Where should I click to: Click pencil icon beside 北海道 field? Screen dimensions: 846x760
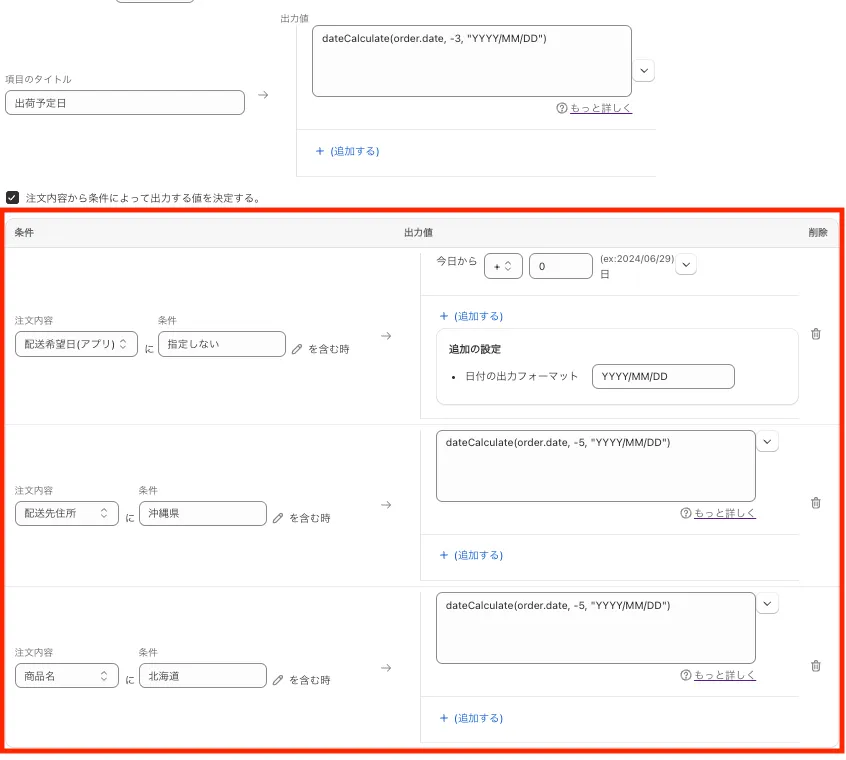pos(278,680)
